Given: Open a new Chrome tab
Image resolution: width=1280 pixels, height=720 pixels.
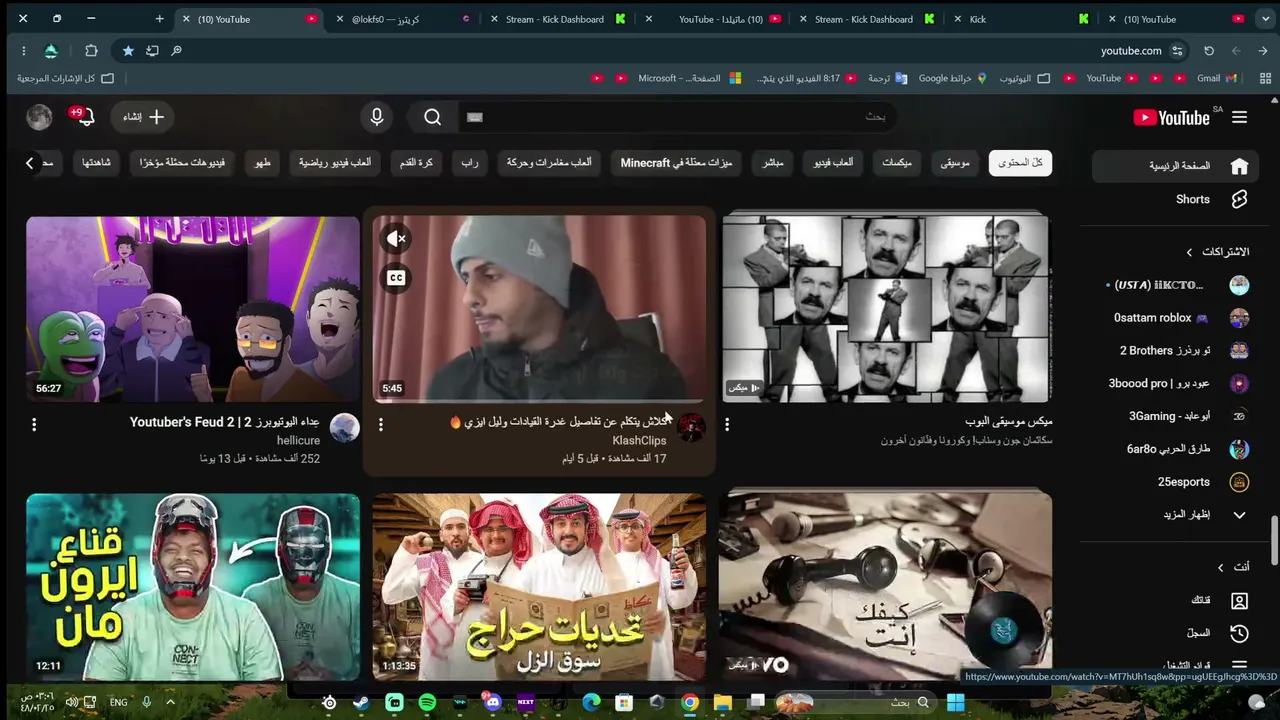Looking at the screenshot, I should click(x=159, y=19).
